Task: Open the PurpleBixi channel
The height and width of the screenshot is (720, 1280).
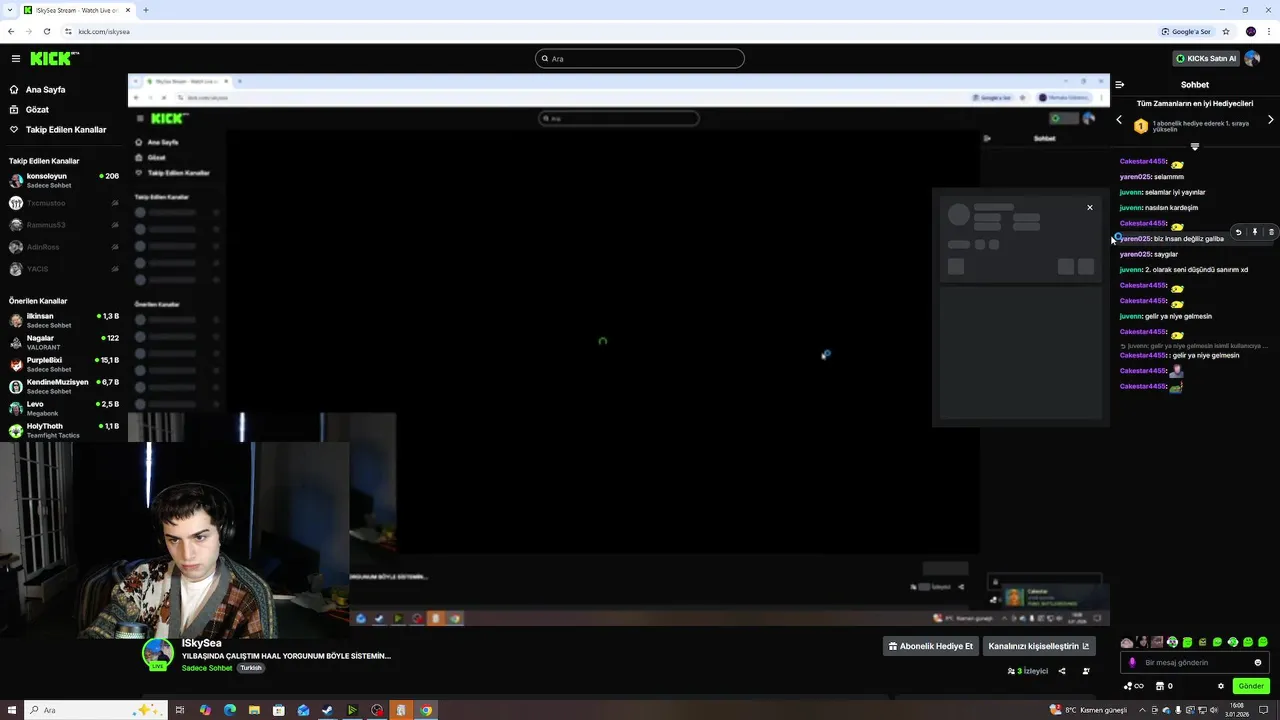Action: click(x=64, y=364)
